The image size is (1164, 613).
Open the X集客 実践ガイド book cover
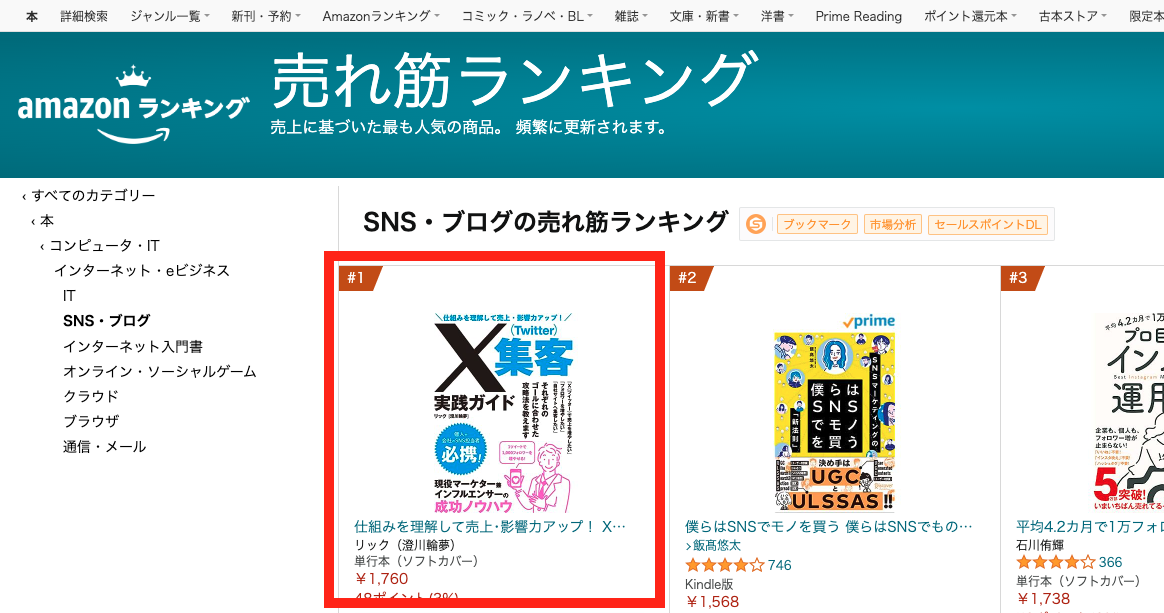tap(504, 413)
